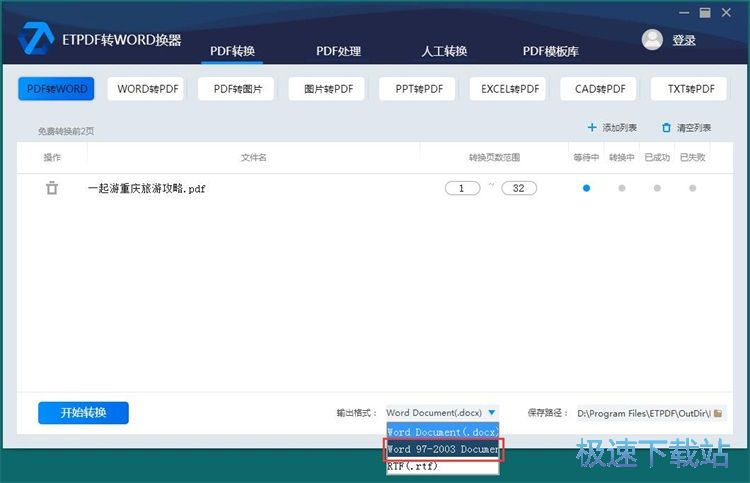The height and width of the screenshot is (483, 750).
Task: Click the 等待中 column header
Action: click(586, 157)
